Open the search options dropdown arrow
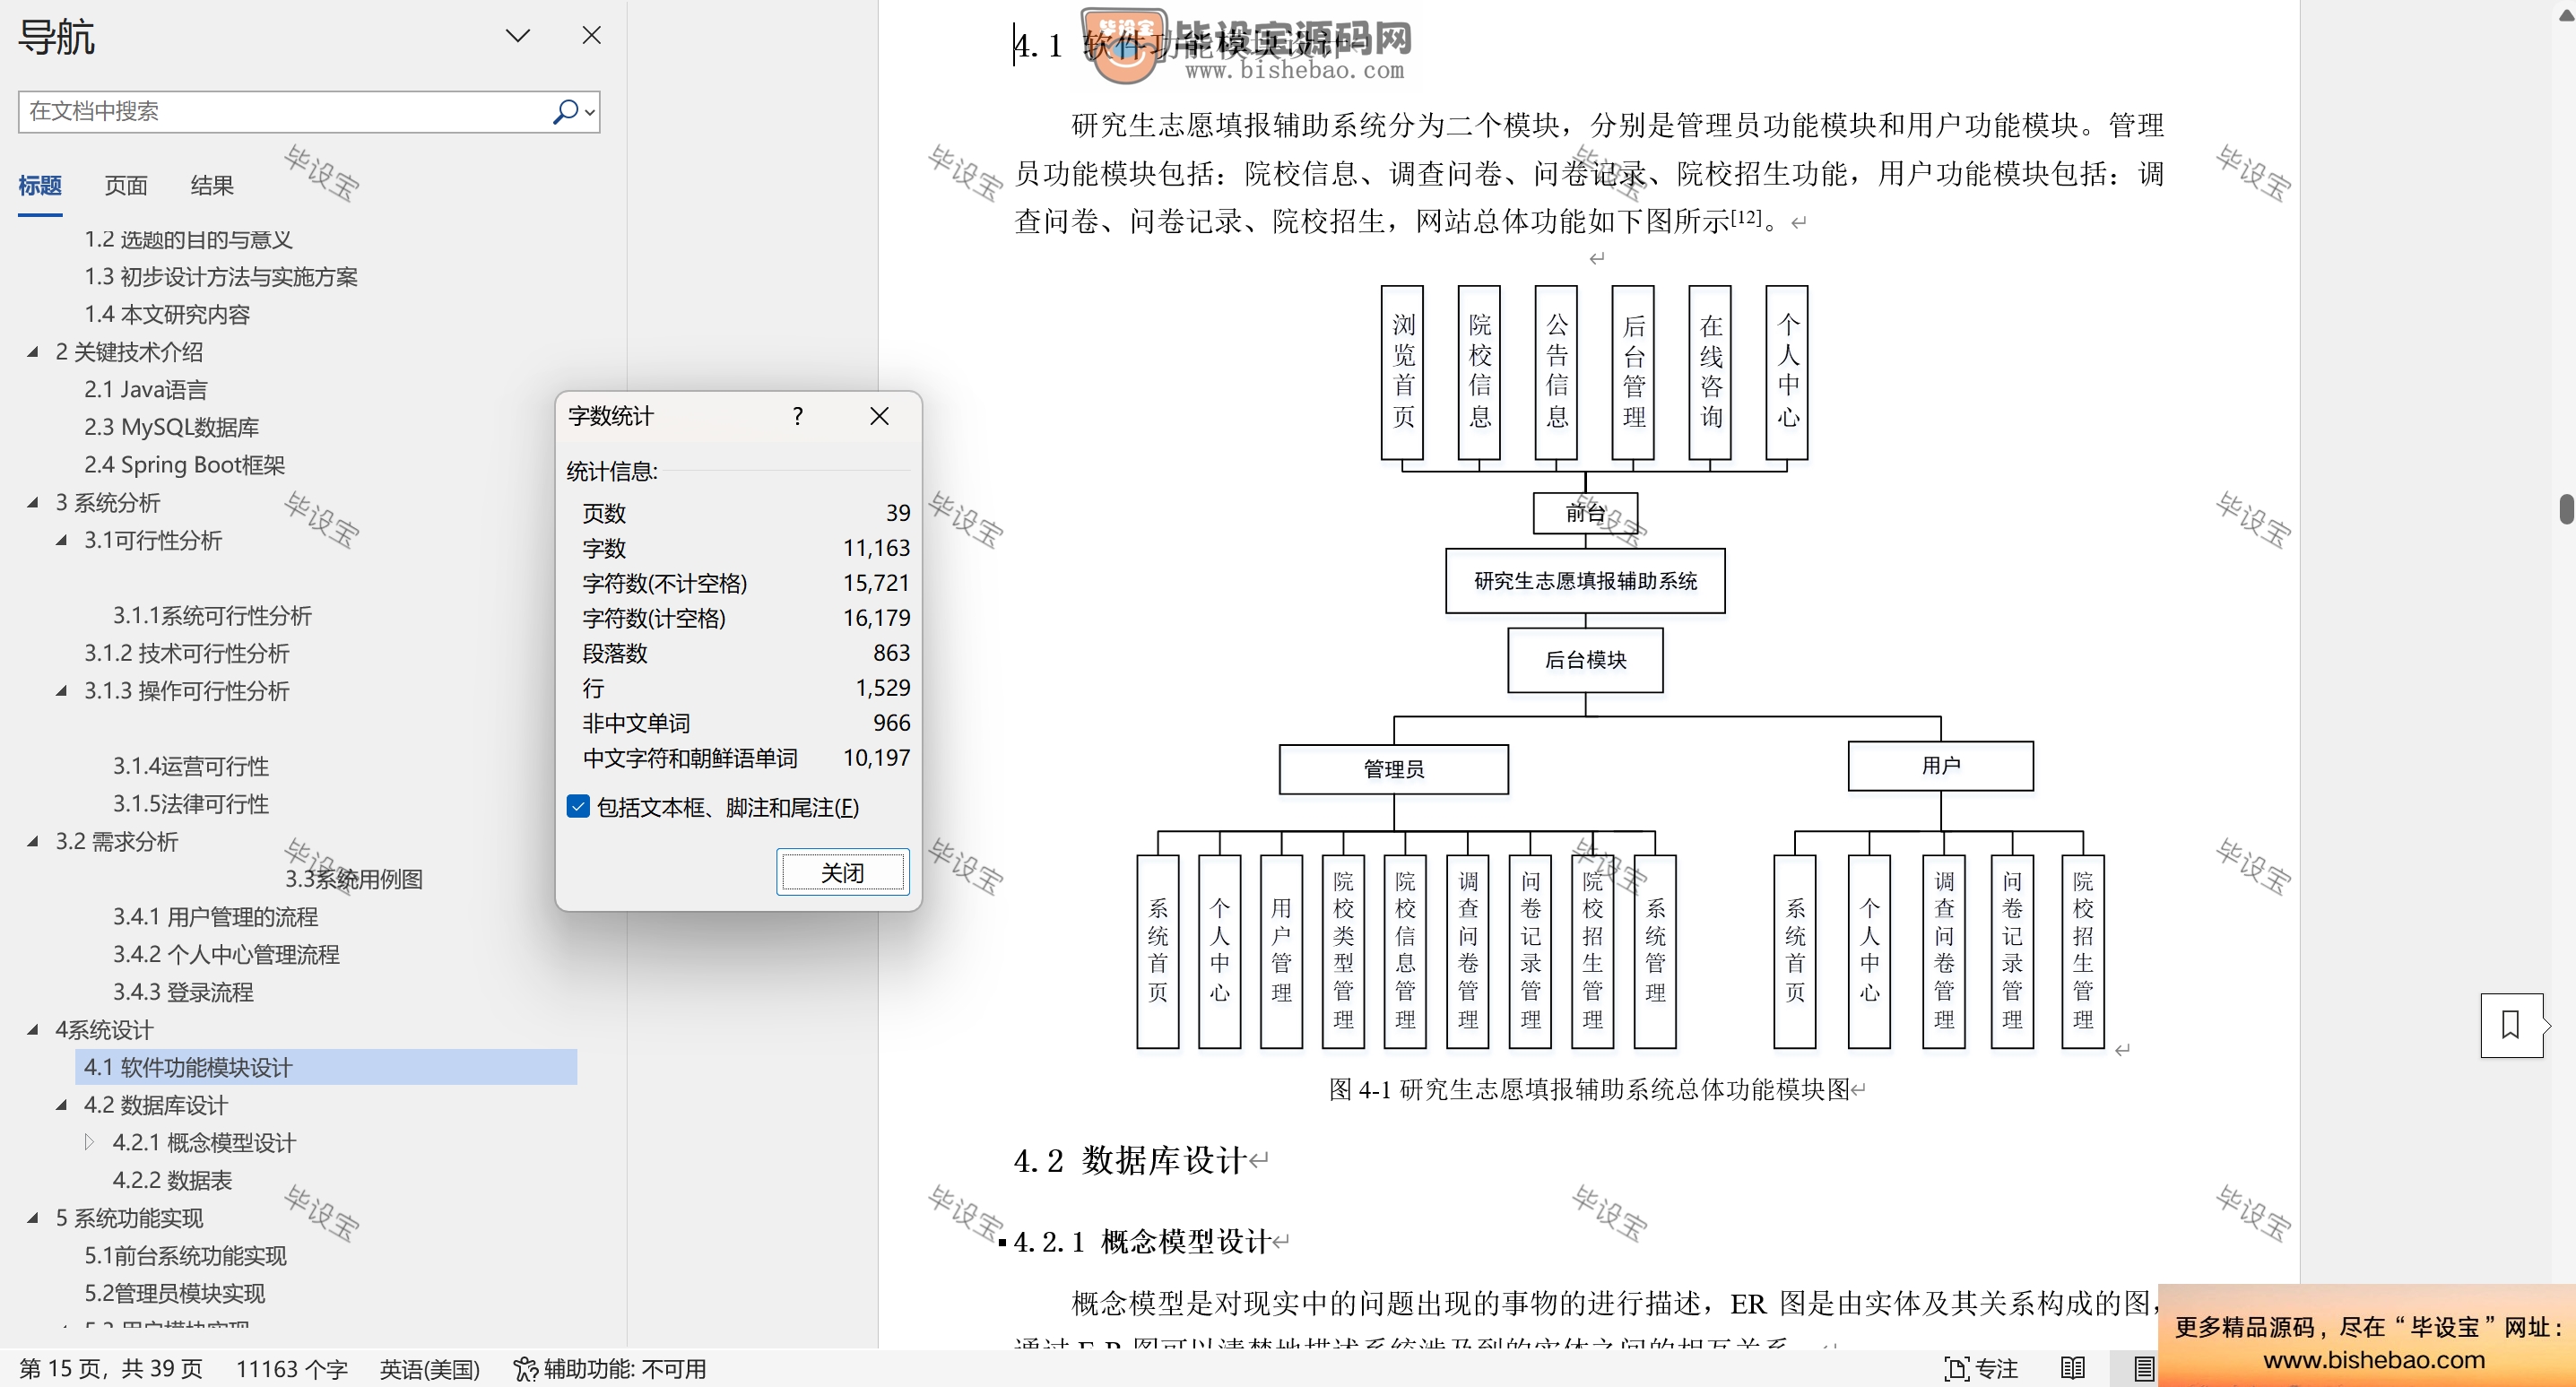The height and width of the screenshot is (1387, 2576). click(590, 112)
